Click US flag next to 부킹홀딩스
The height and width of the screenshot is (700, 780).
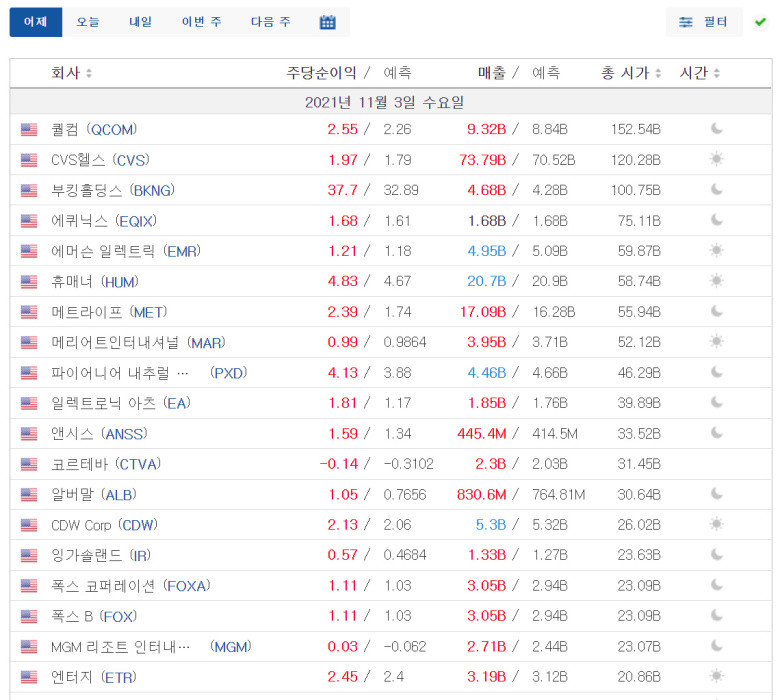29,190
